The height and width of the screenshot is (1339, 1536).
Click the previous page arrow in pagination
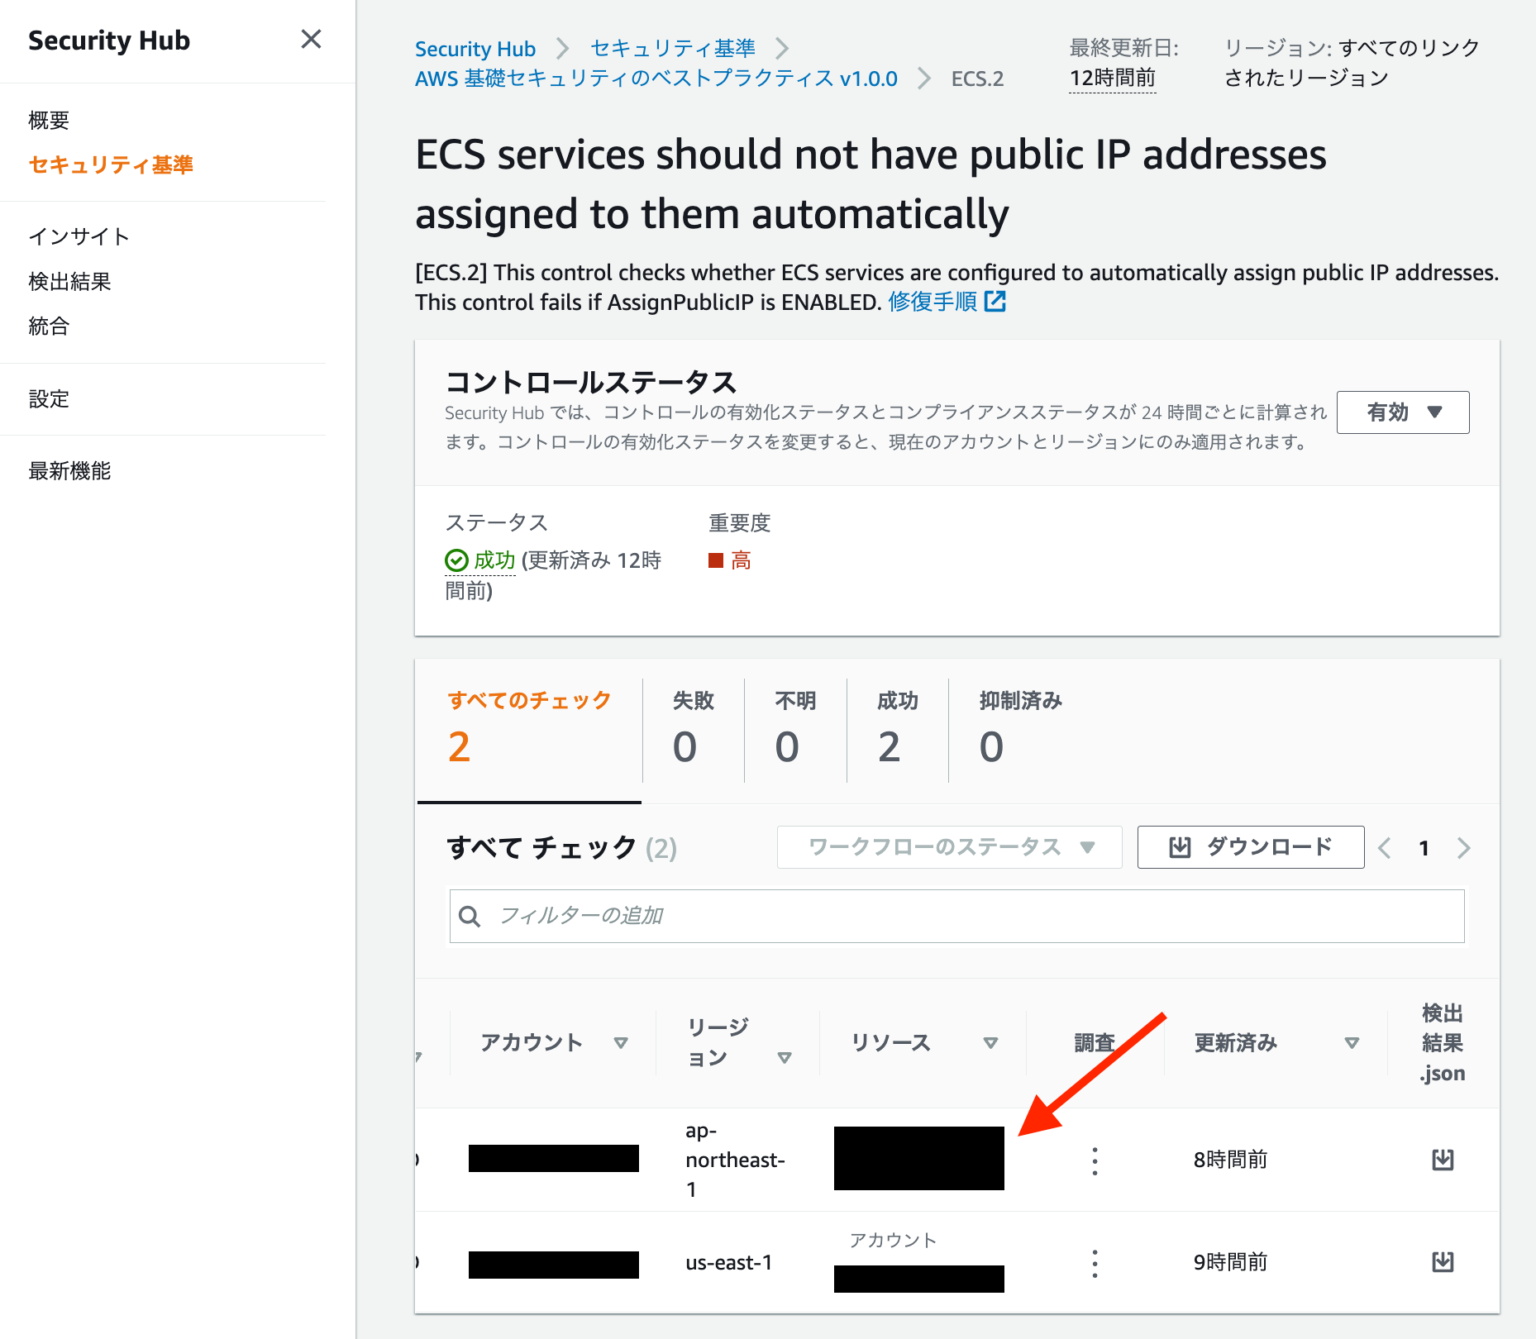tap(1384, 847)
